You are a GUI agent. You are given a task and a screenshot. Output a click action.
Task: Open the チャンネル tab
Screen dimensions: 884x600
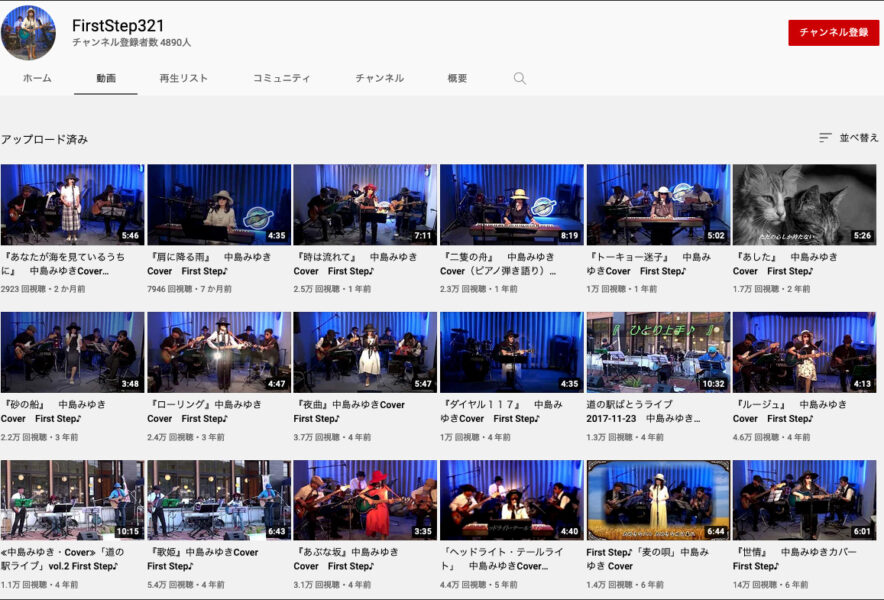379,78
